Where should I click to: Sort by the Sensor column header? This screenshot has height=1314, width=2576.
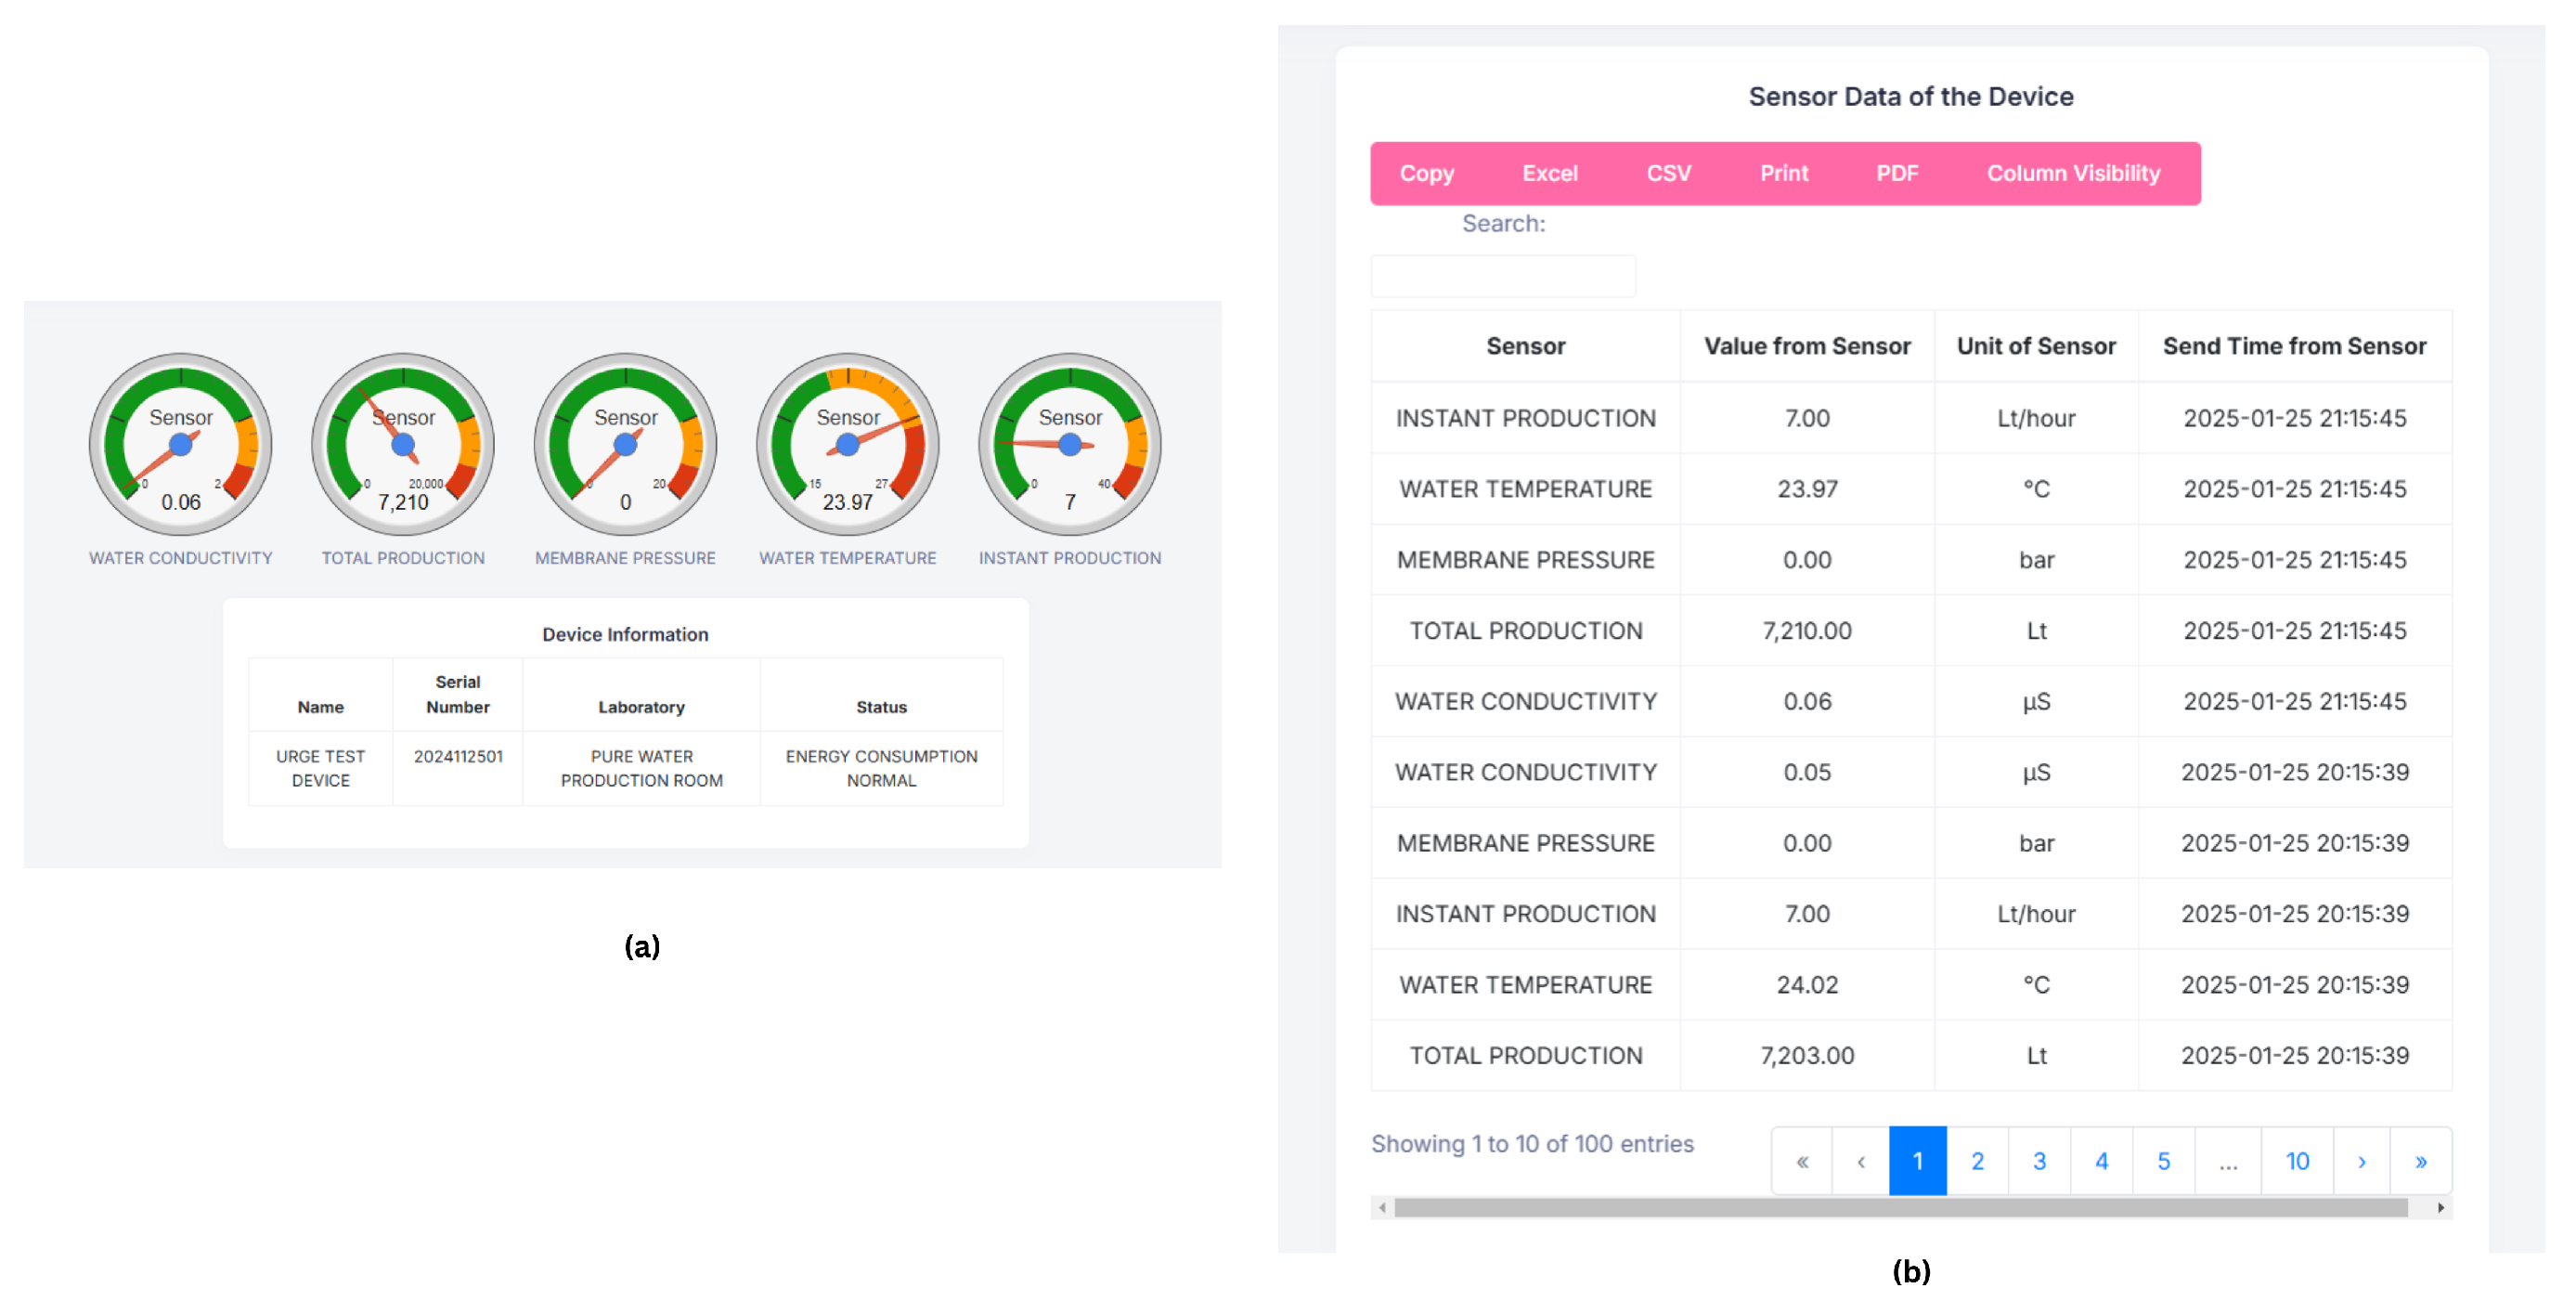[1524, 346]
